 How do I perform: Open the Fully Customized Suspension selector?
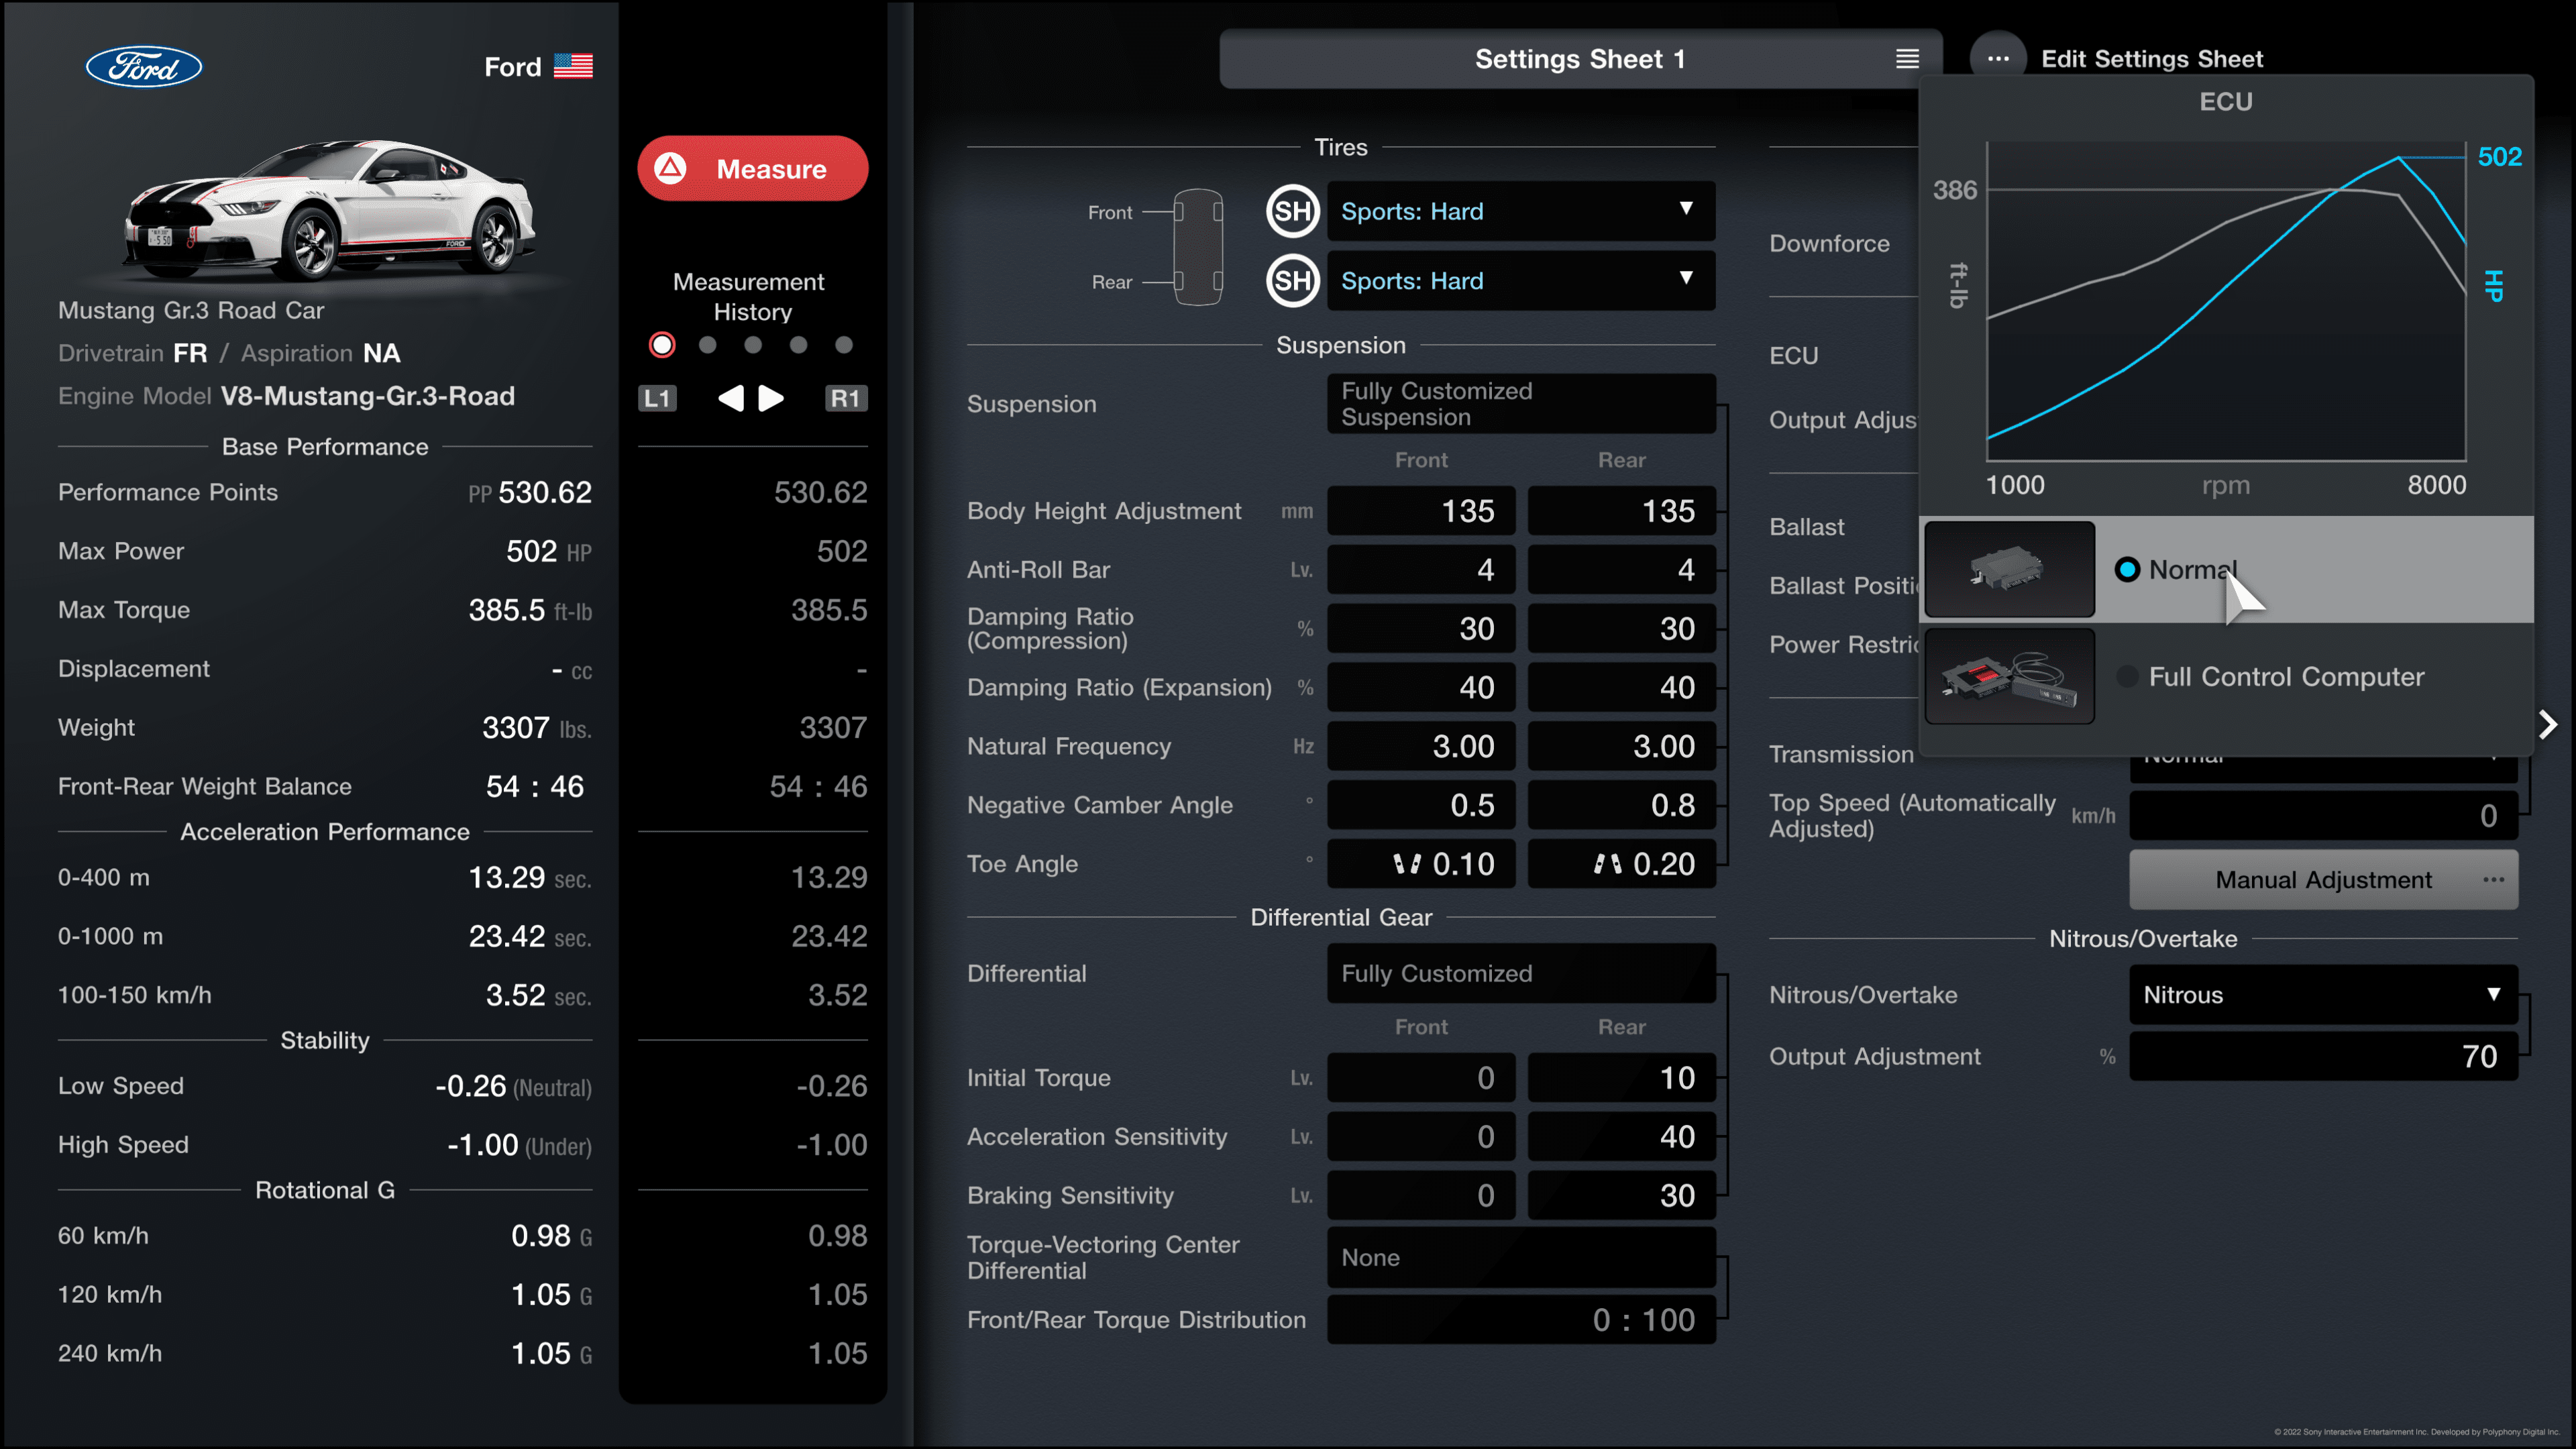(x=1521, y=404)
